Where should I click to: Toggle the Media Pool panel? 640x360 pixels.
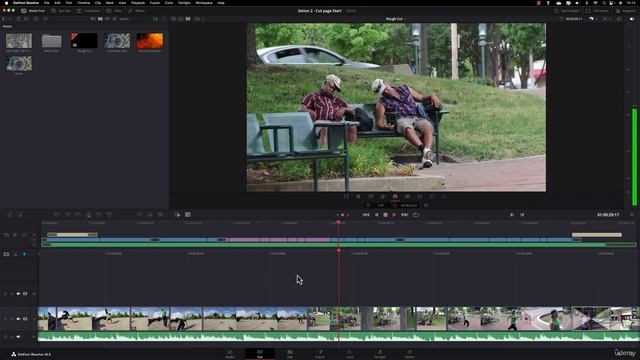click(x=33, y=11)
